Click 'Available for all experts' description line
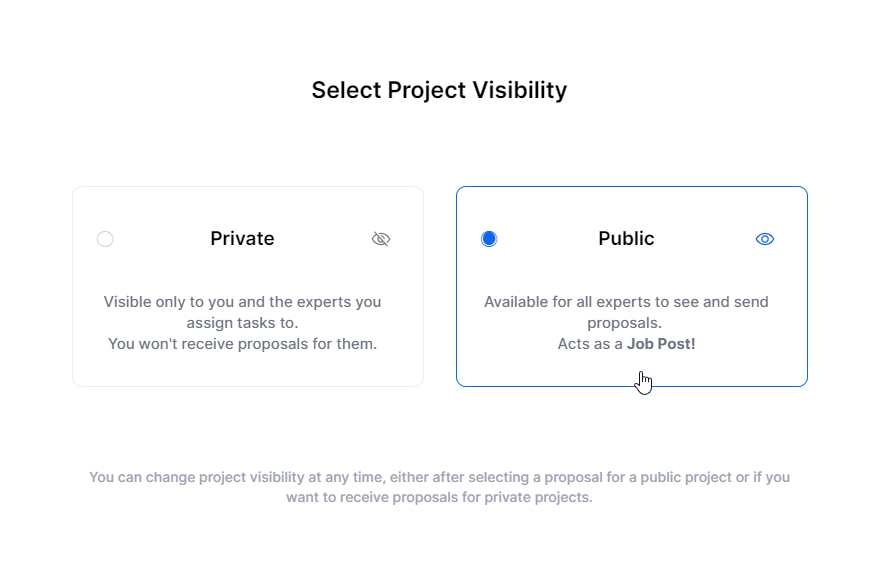Viewport: 879px width, 566px height. [626, 302]
